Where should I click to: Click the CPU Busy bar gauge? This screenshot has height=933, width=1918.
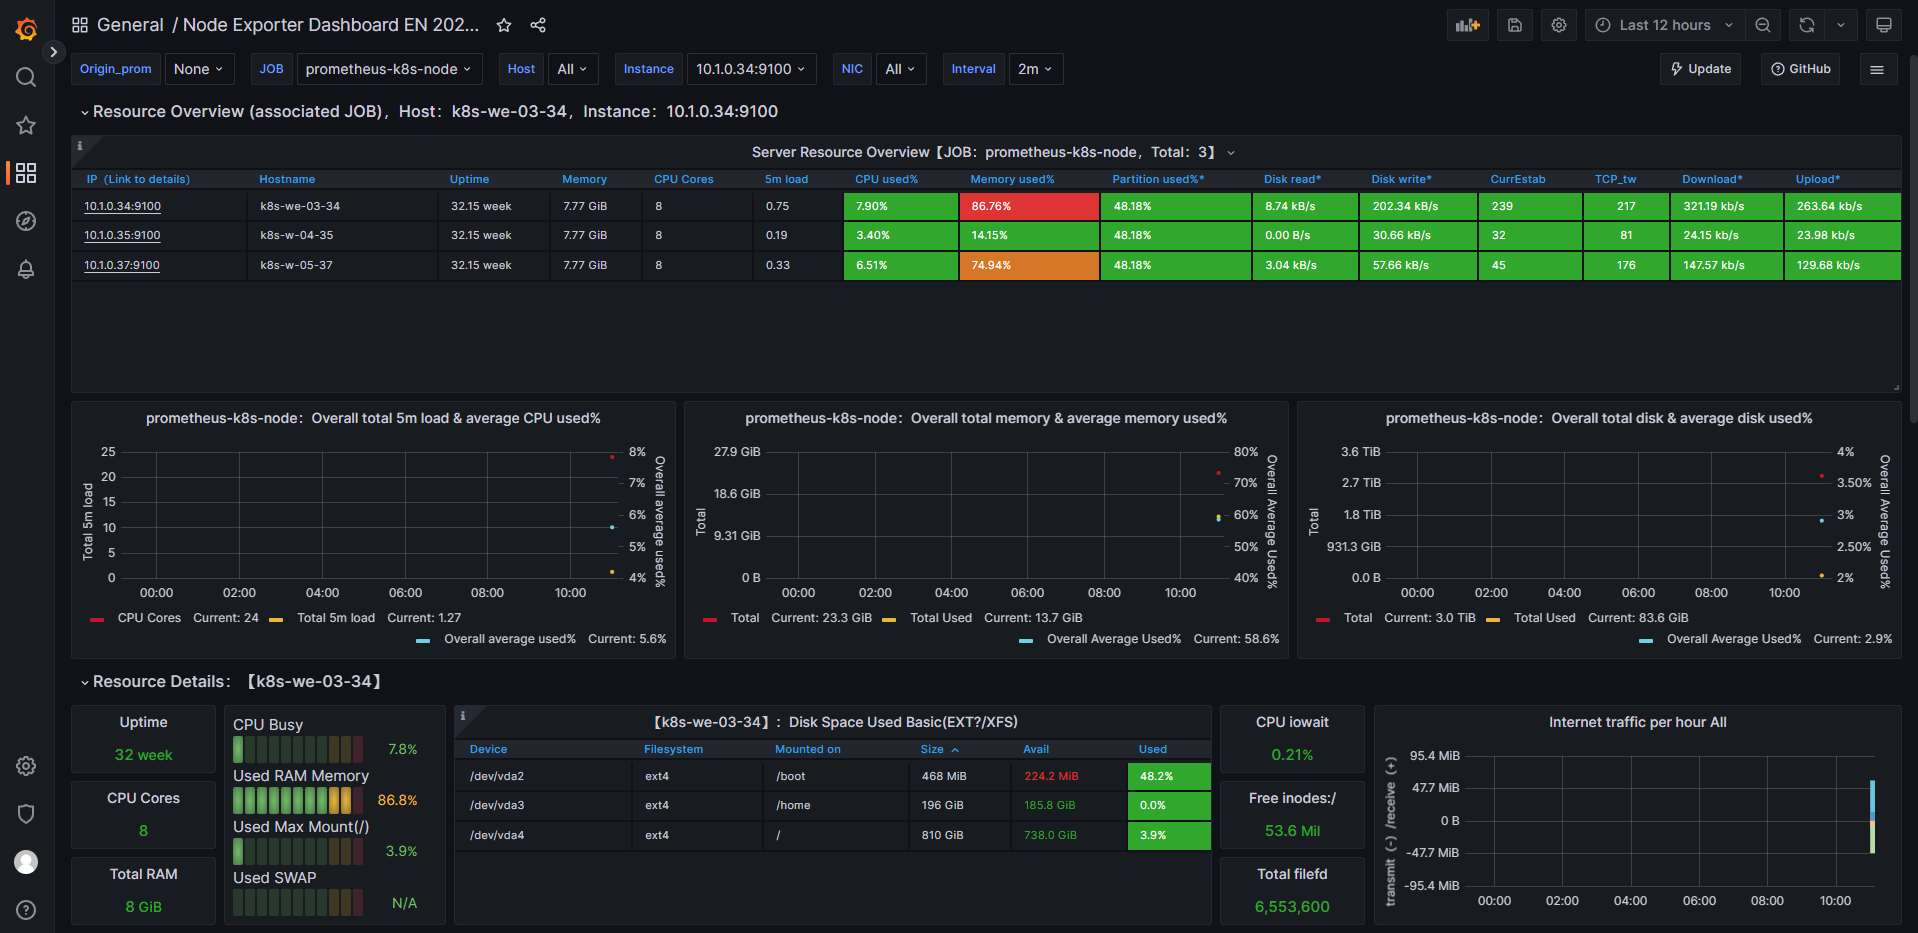298,749
